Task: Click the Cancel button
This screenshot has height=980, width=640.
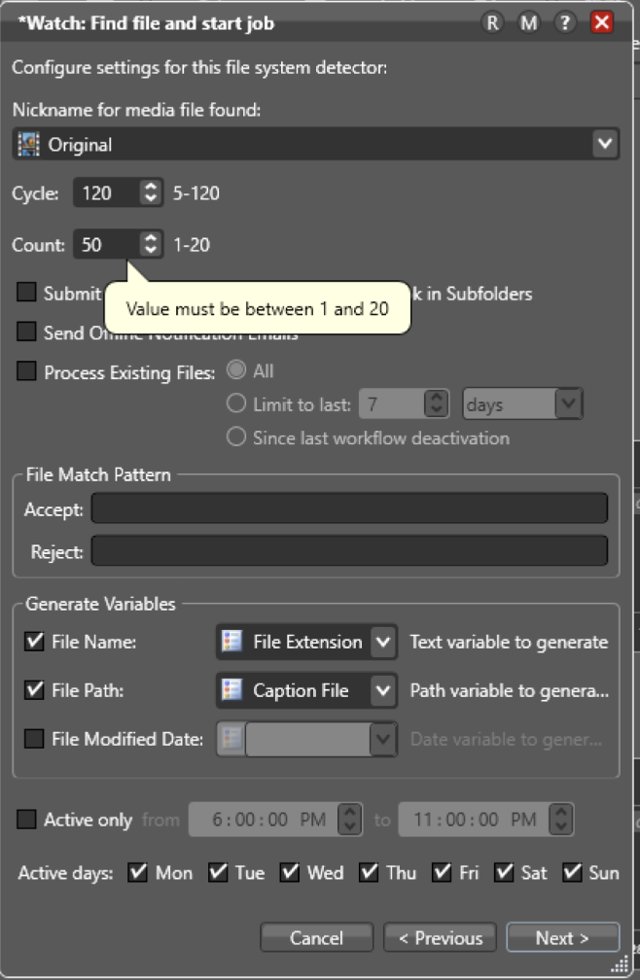Action: pos(317,938)
